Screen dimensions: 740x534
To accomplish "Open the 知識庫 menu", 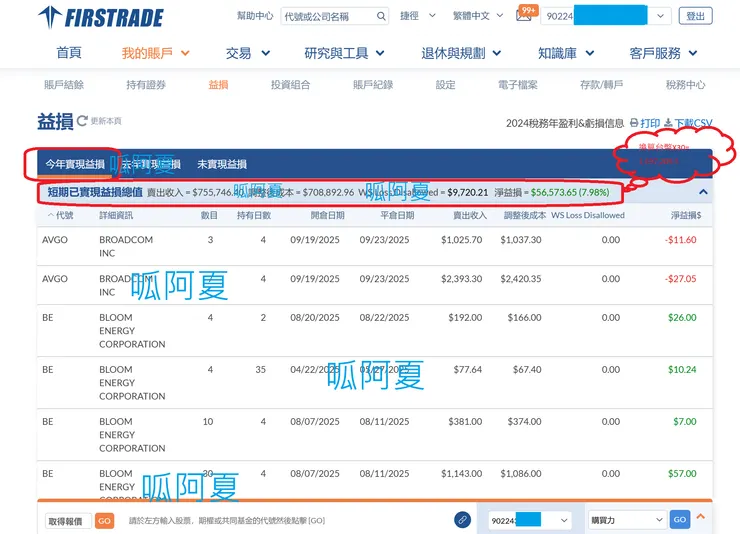I will pos(566,53).
